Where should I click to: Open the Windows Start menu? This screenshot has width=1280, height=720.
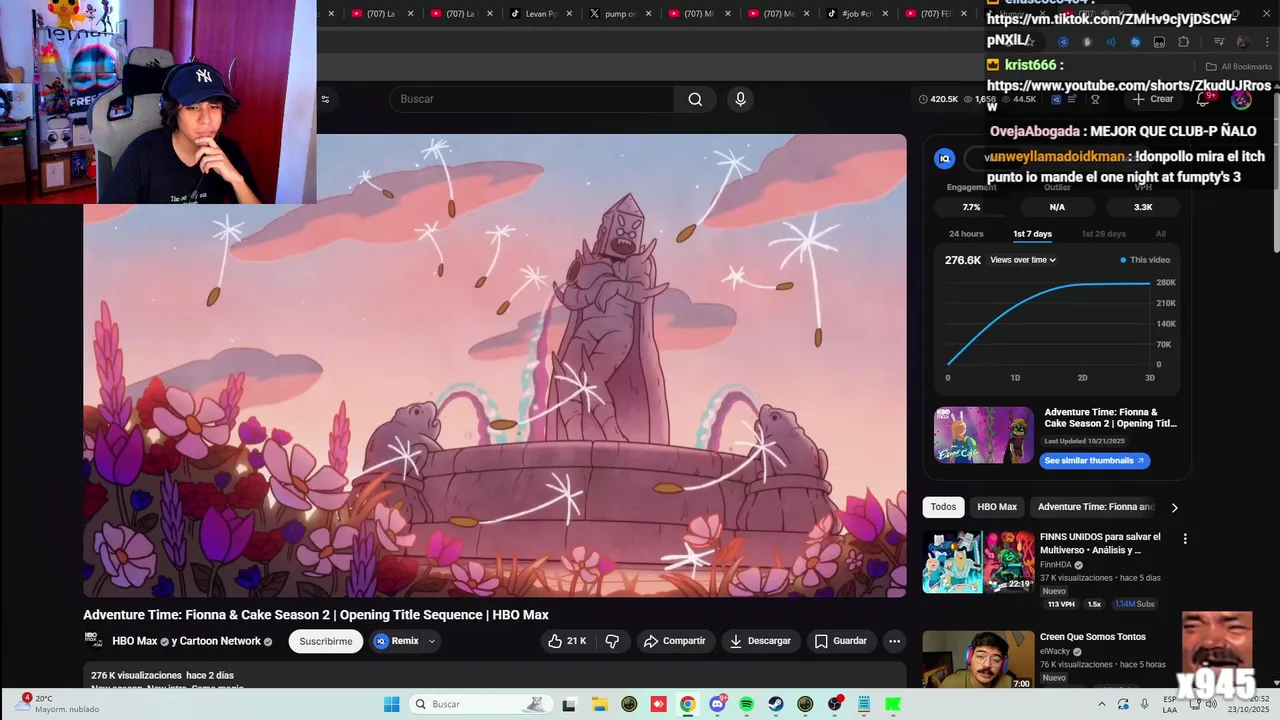tap(392, 704)
